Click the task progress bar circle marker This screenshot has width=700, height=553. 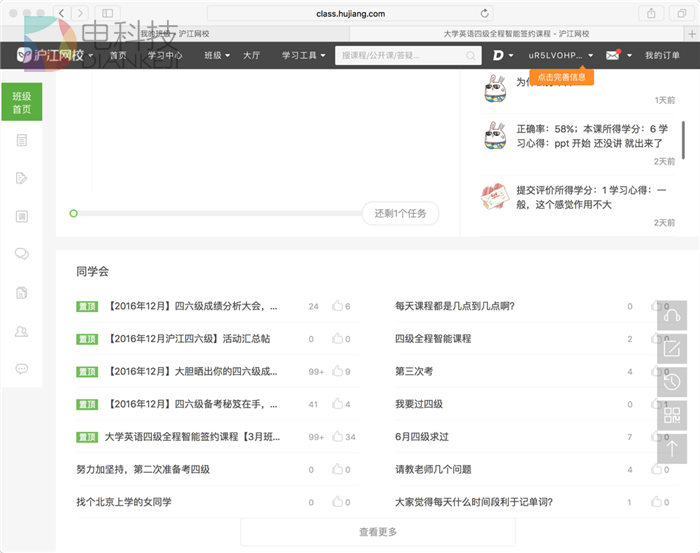(x=74, y=213)
